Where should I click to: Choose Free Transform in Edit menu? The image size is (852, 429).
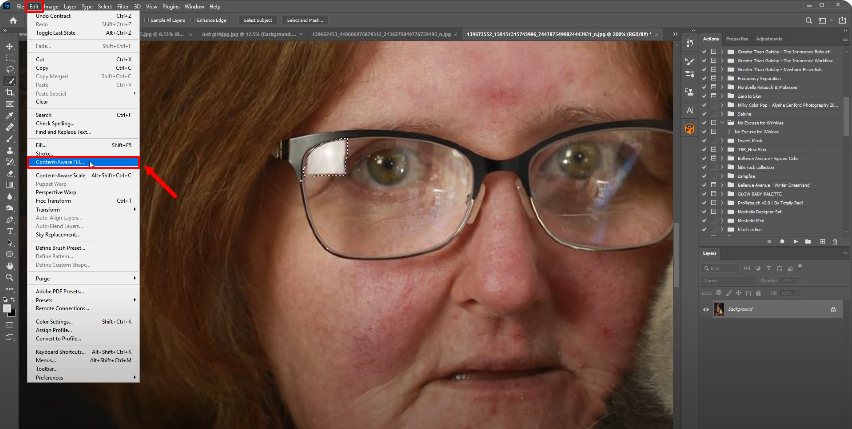tap(83, 201)
